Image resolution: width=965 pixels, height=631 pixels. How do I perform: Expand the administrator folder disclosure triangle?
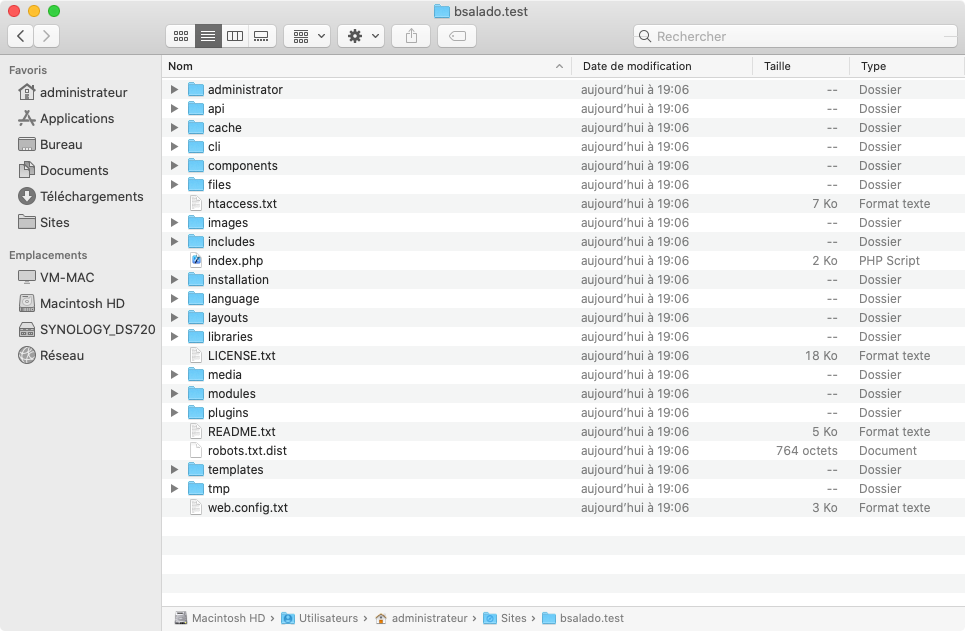coord(175,90)
